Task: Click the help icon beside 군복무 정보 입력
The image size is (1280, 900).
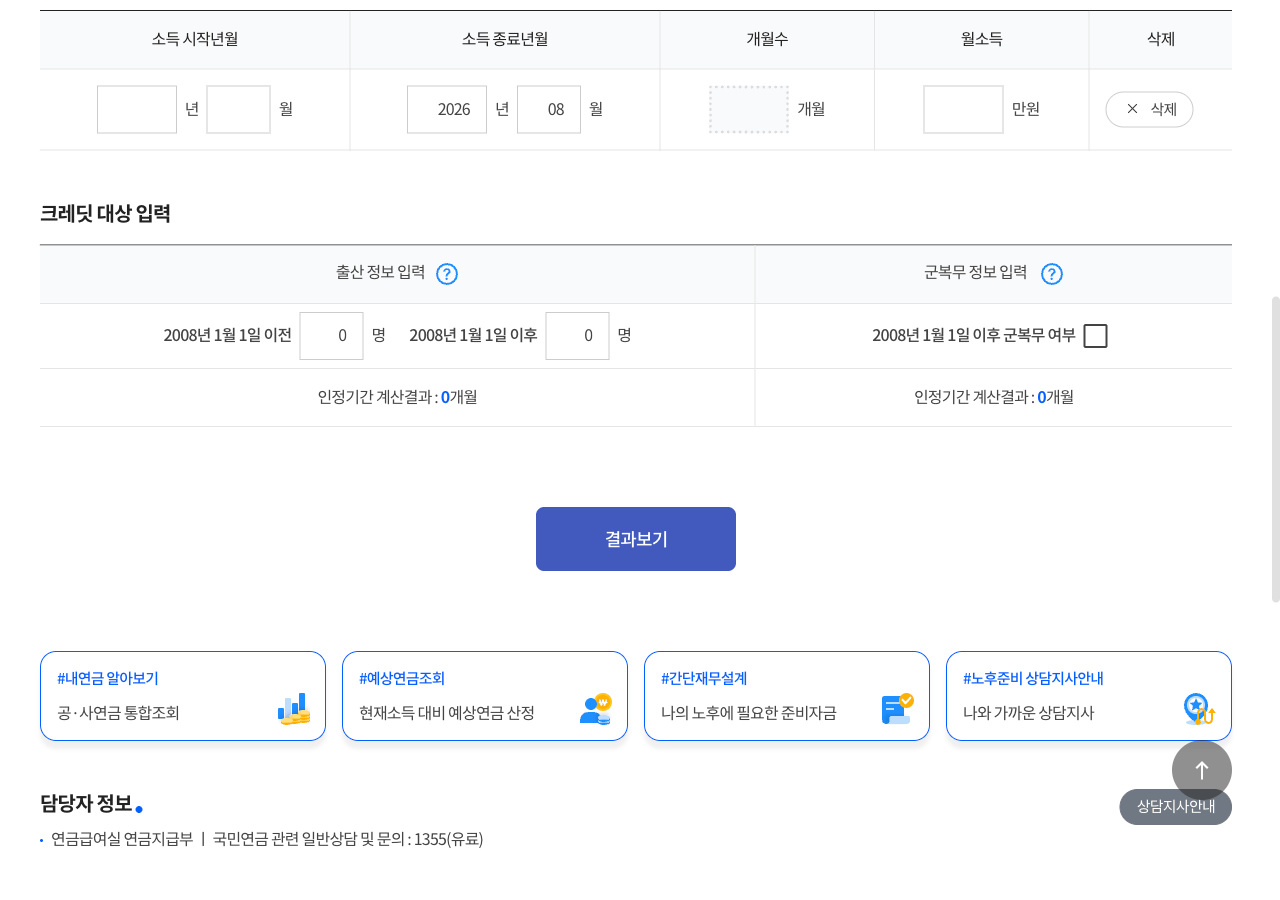Action: [1052, 274]
